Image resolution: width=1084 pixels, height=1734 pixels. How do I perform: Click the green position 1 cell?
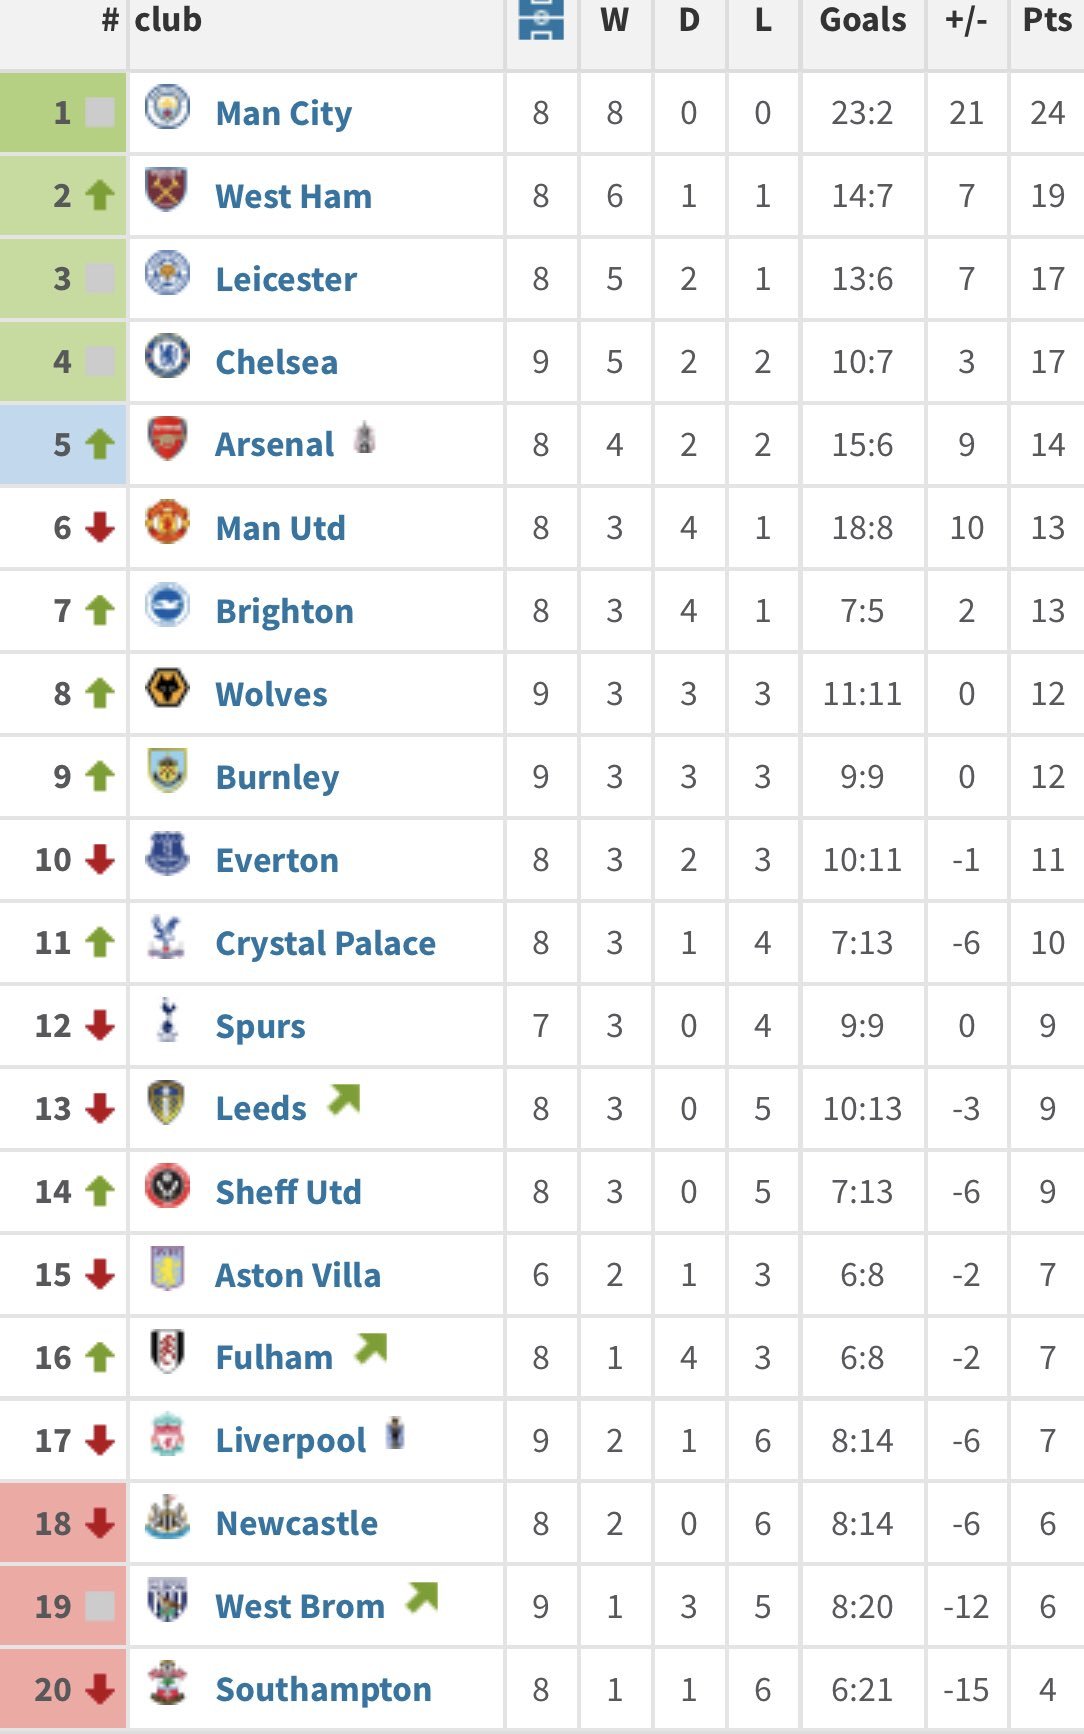point(63,112)
